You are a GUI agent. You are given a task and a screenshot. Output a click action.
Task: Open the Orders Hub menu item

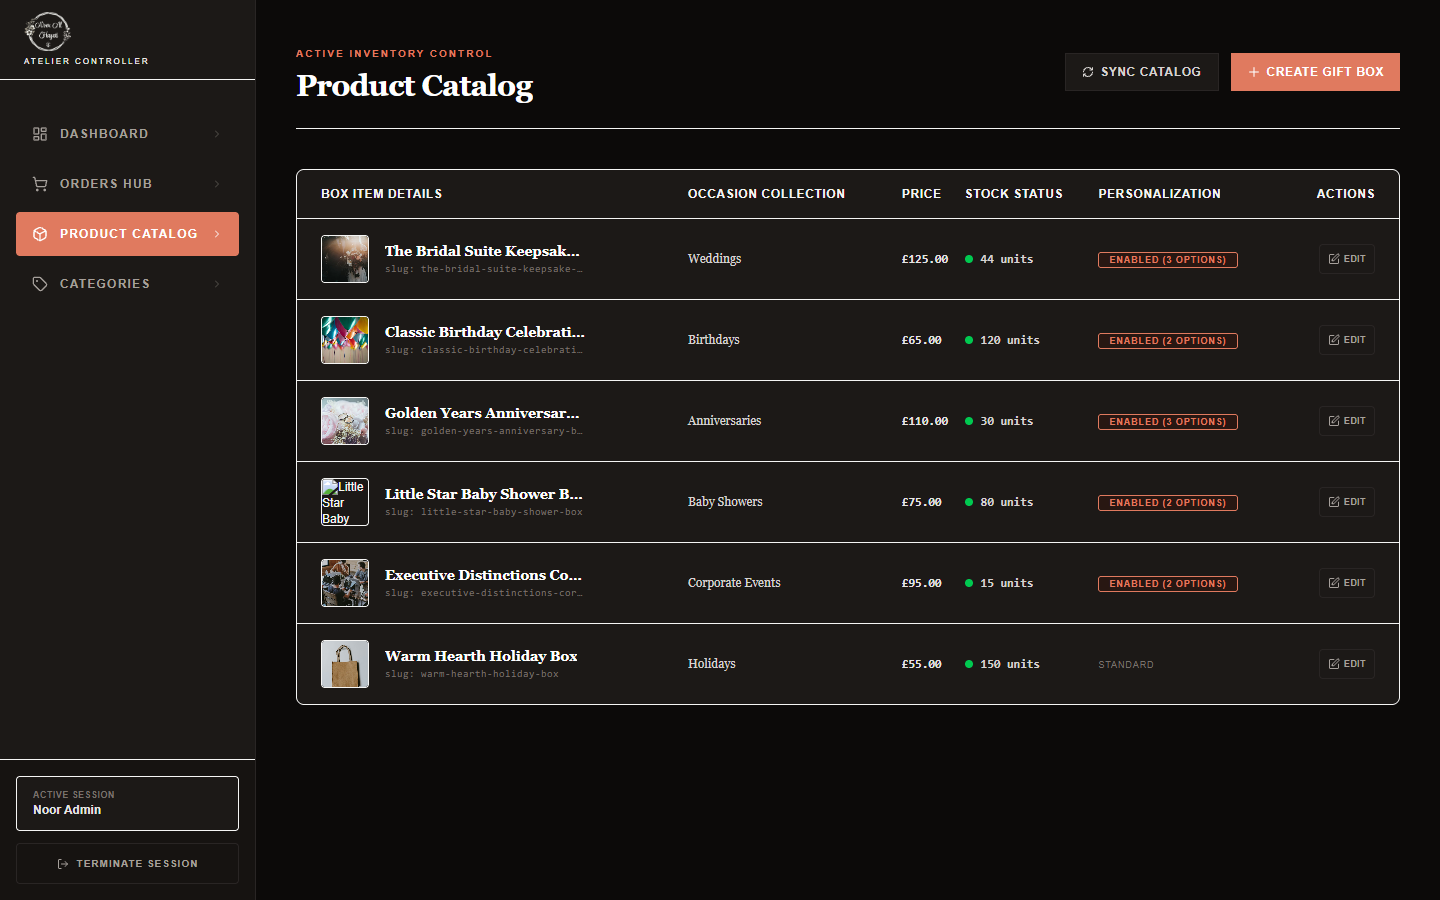click(127, 184)
